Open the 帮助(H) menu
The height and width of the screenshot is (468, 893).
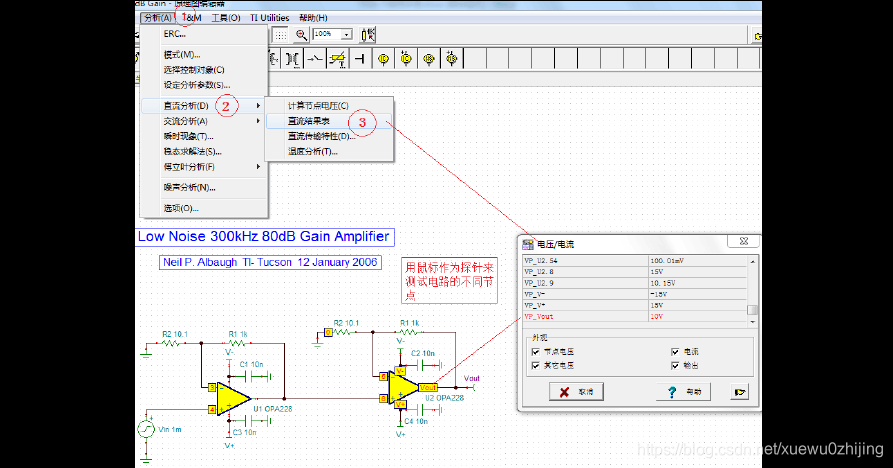313,18
